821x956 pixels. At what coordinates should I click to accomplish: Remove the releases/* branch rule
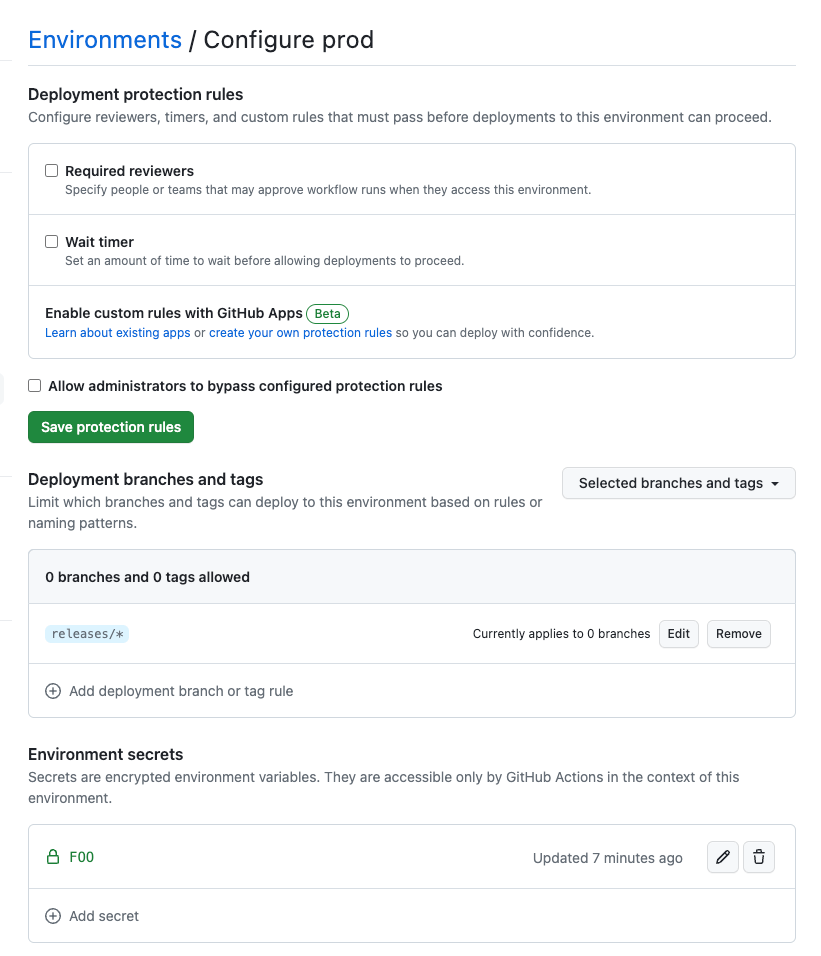point(739,633)
